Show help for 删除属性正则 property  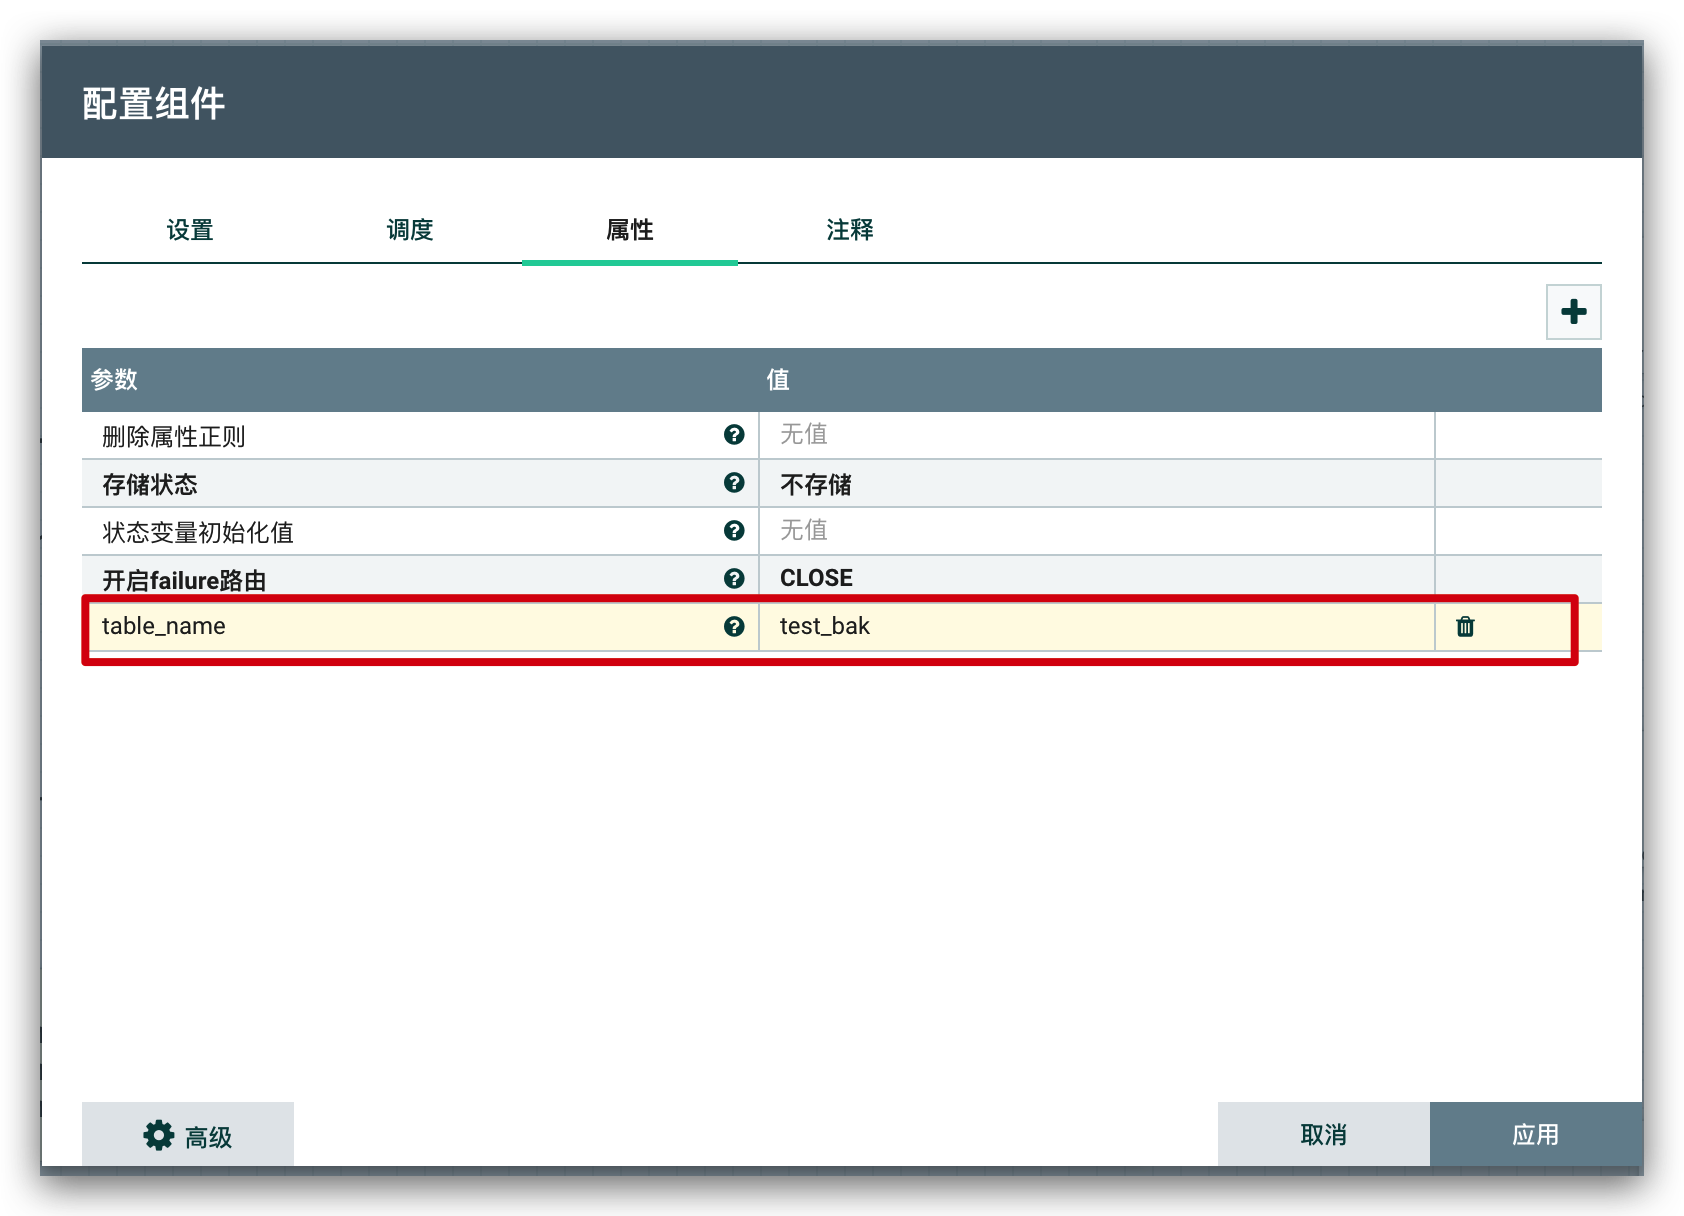(x=734, y=435)
